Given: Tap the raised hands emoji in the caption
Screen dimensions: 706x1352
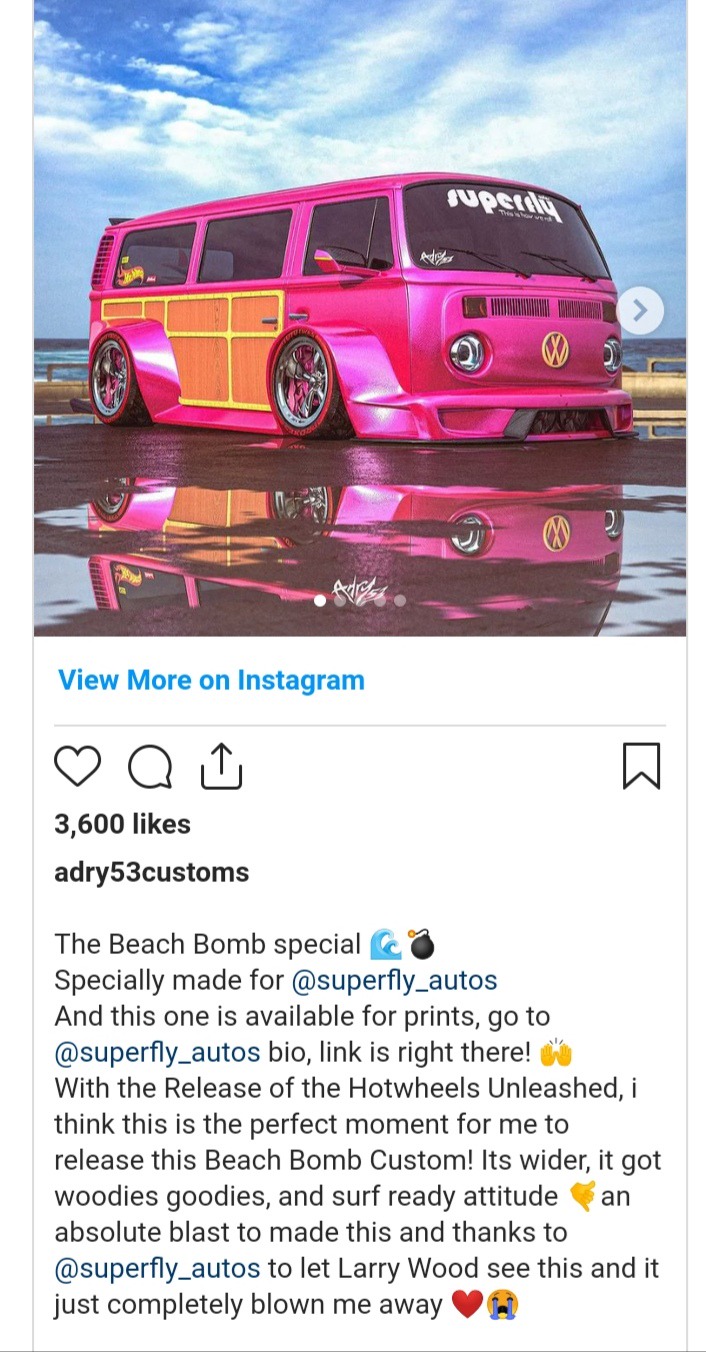Looking at the screenshot, I should [x=554, y=1052].
